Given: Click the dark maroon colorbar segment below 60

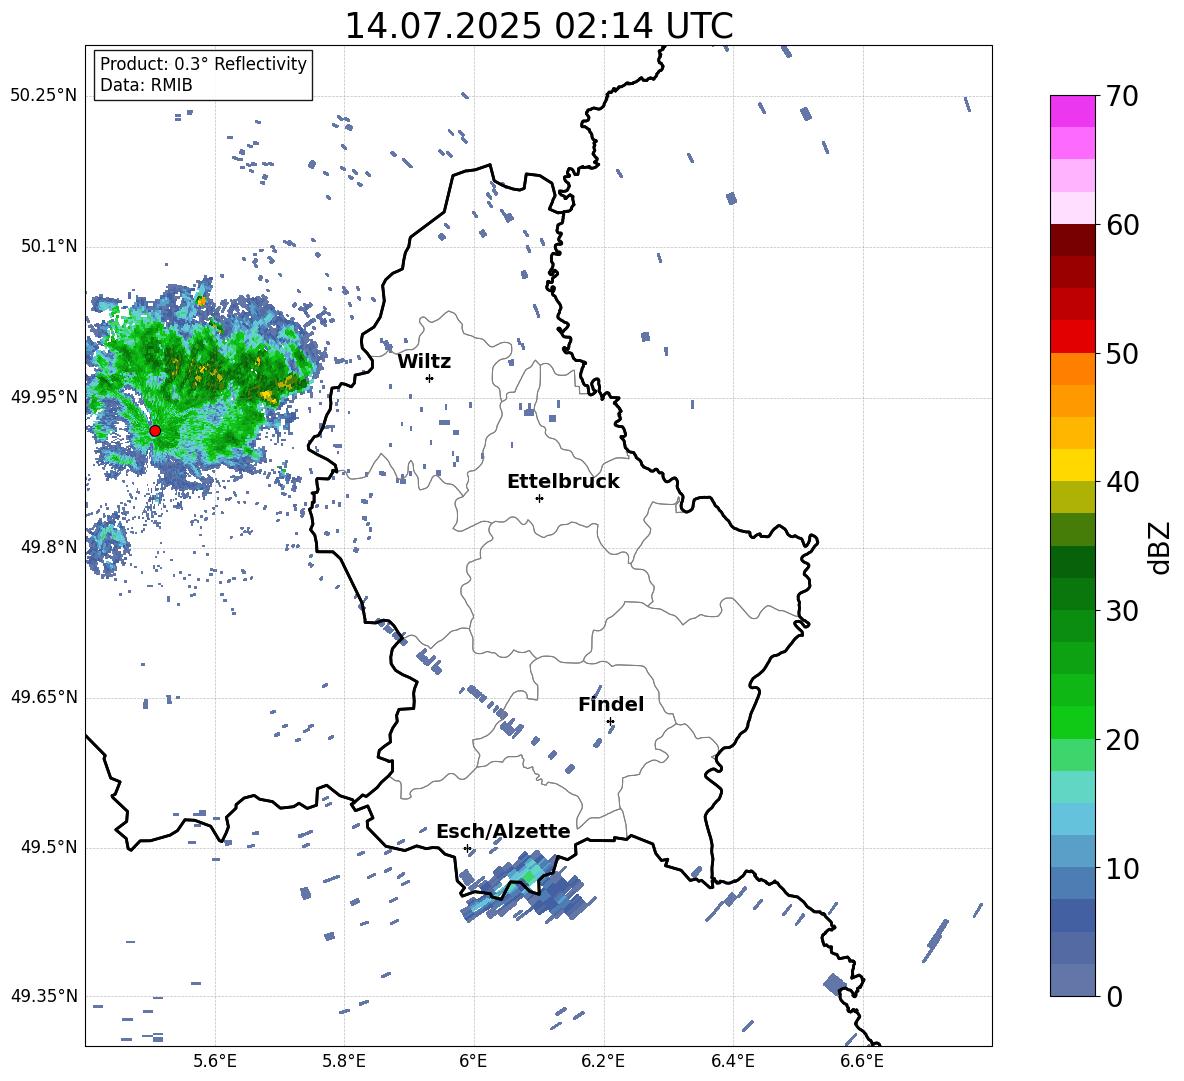Looking at the screenshot, I should tap(1073, 240).
